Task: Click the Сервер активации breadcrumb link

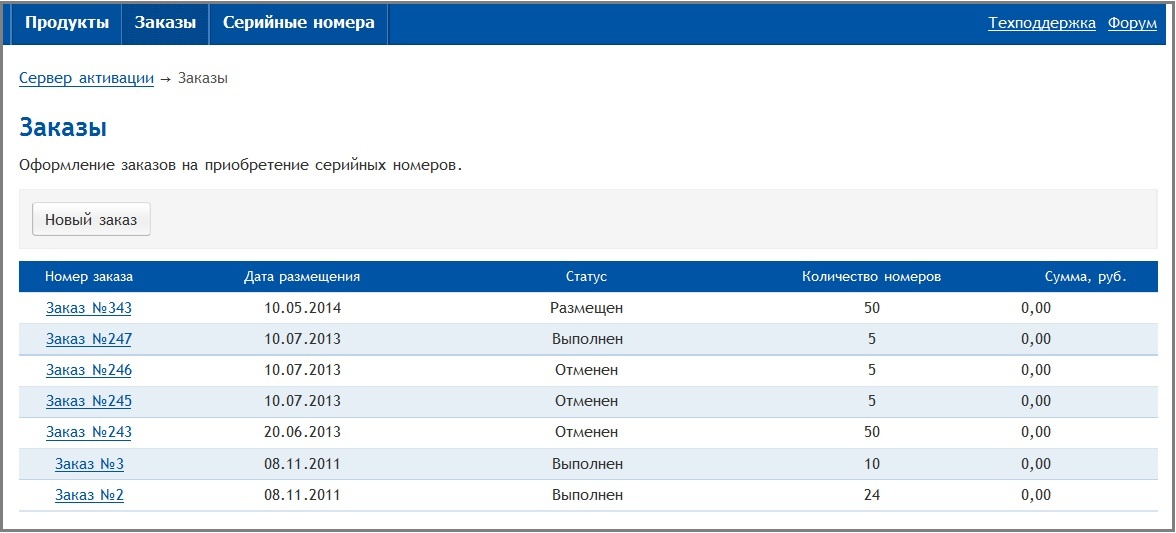Action: pyautogui.click(x=87, y=78)
